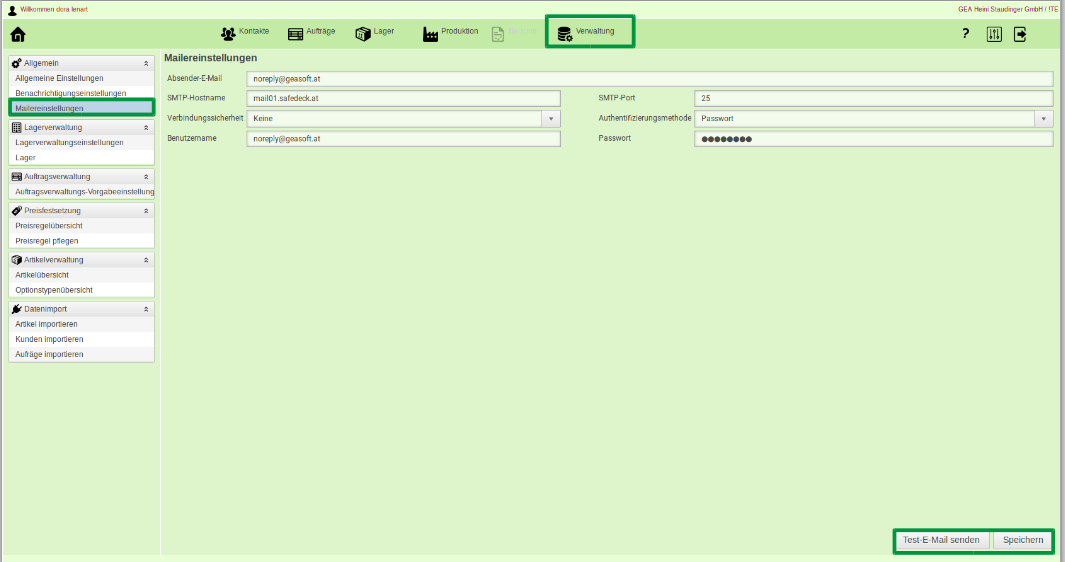Collapse the Datenimport sidebar section
Viewport: 1065px width, 562px height.
146,310
